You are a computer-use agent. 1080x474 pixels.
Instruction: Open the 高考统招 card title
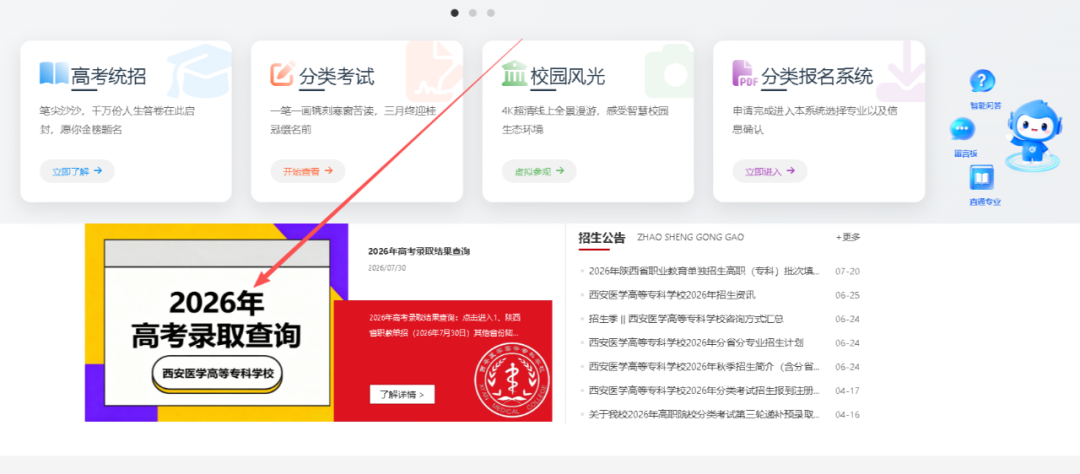(x=108, y=76)
